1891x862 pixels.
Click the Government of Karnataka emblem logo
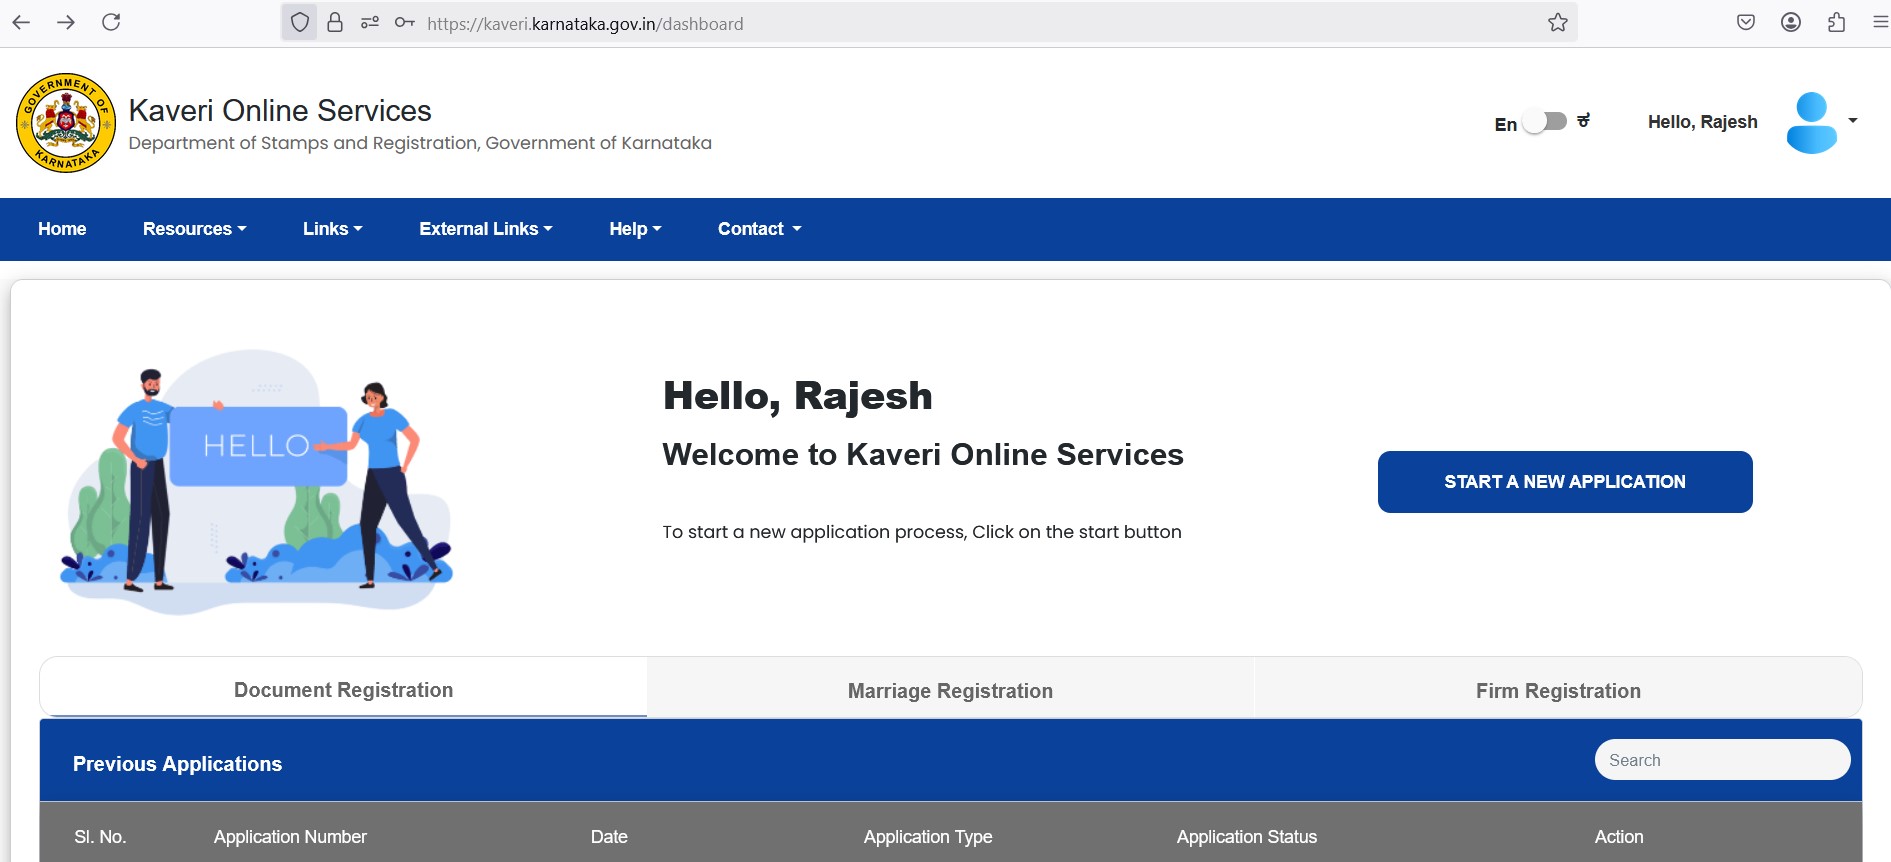pos(66,123)
